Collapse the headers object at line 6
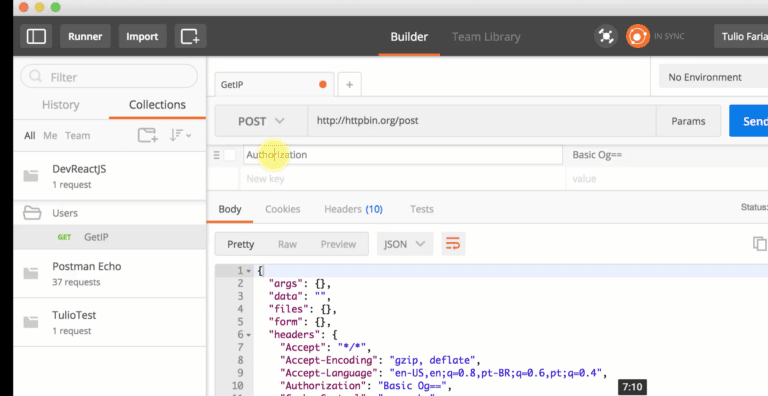This screenshot has height=396, width=768. pyautogui.click(x=248, y=335)
